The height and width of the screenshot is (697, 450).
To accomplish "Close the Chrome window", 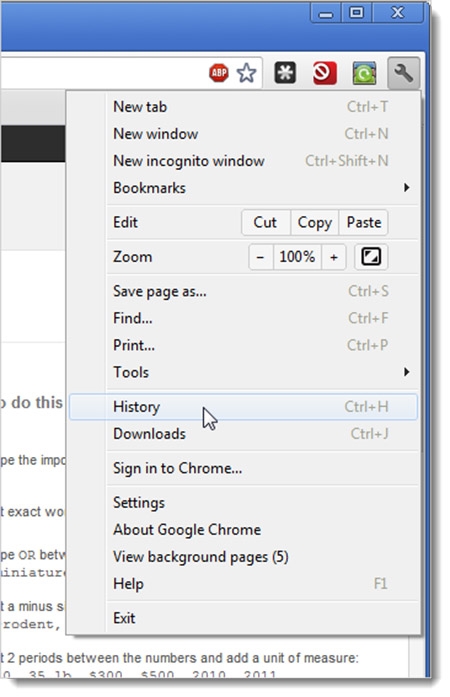I will 398,13.
